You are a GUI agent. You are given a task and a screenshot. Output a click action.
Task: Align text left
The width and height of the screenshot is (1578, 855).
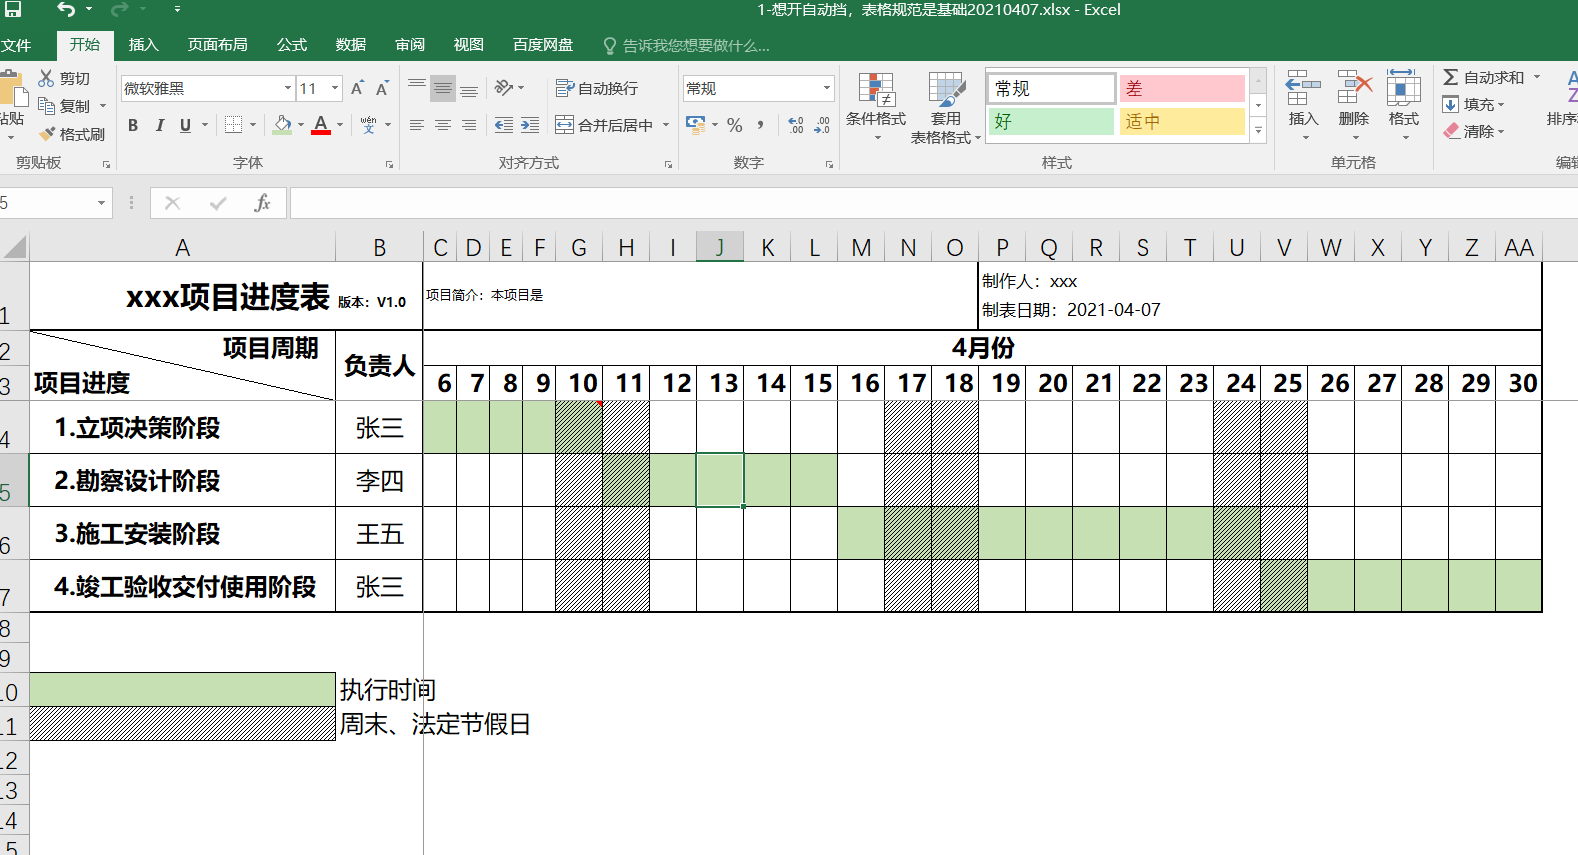(x=417, y=125)
